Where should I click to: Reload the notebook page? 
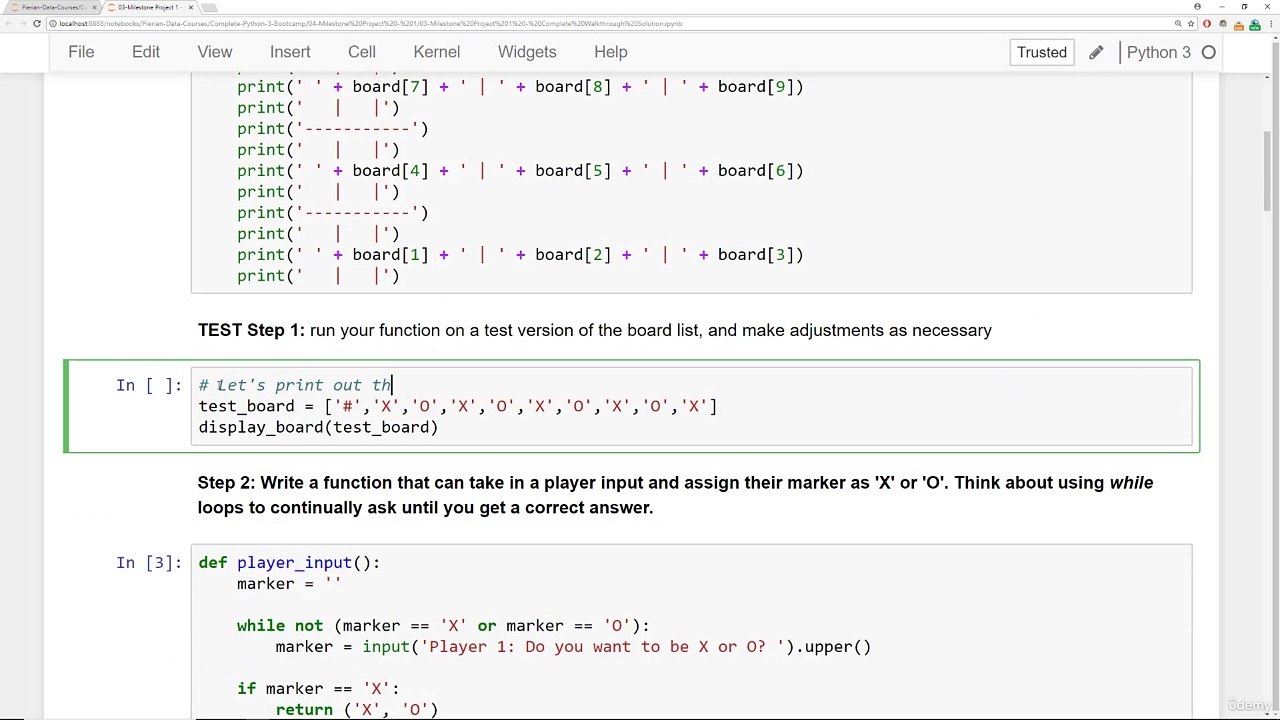[x=37, y=23]
